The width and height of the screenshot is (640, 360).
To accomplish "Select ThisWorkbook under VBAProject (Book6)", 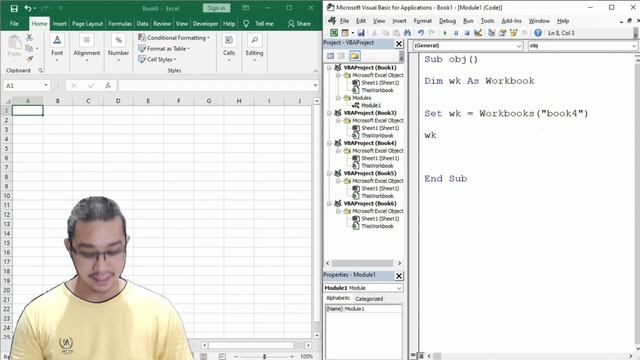I will [377, 226].
